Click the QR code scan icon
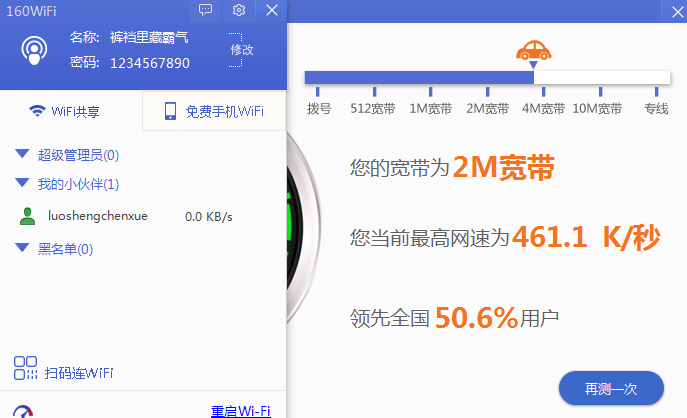The height and width of the screenshot is (418, 687). (26, 368)
